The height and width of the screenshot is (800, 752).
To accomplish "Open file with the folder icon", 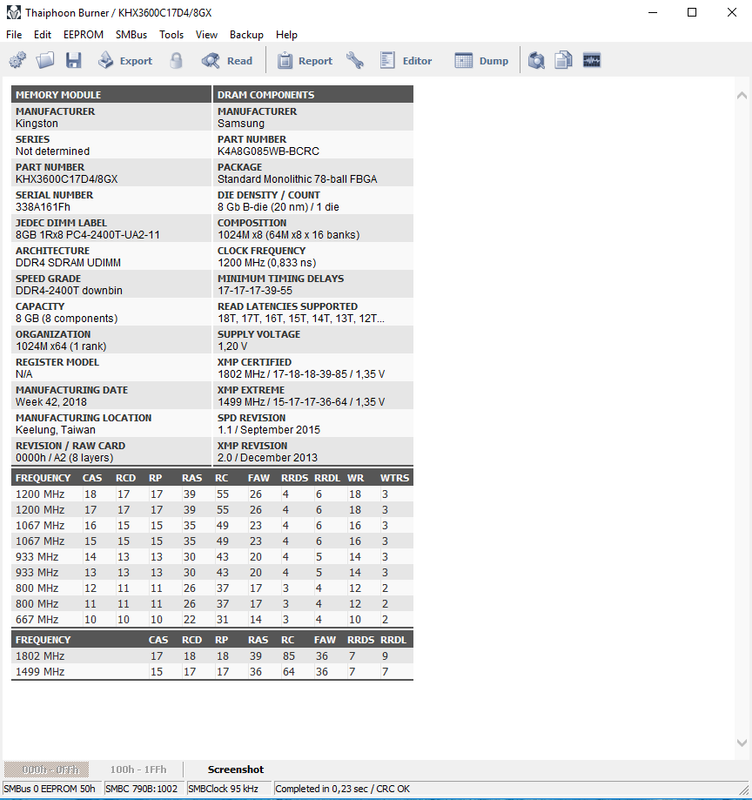I will (45, 60).
